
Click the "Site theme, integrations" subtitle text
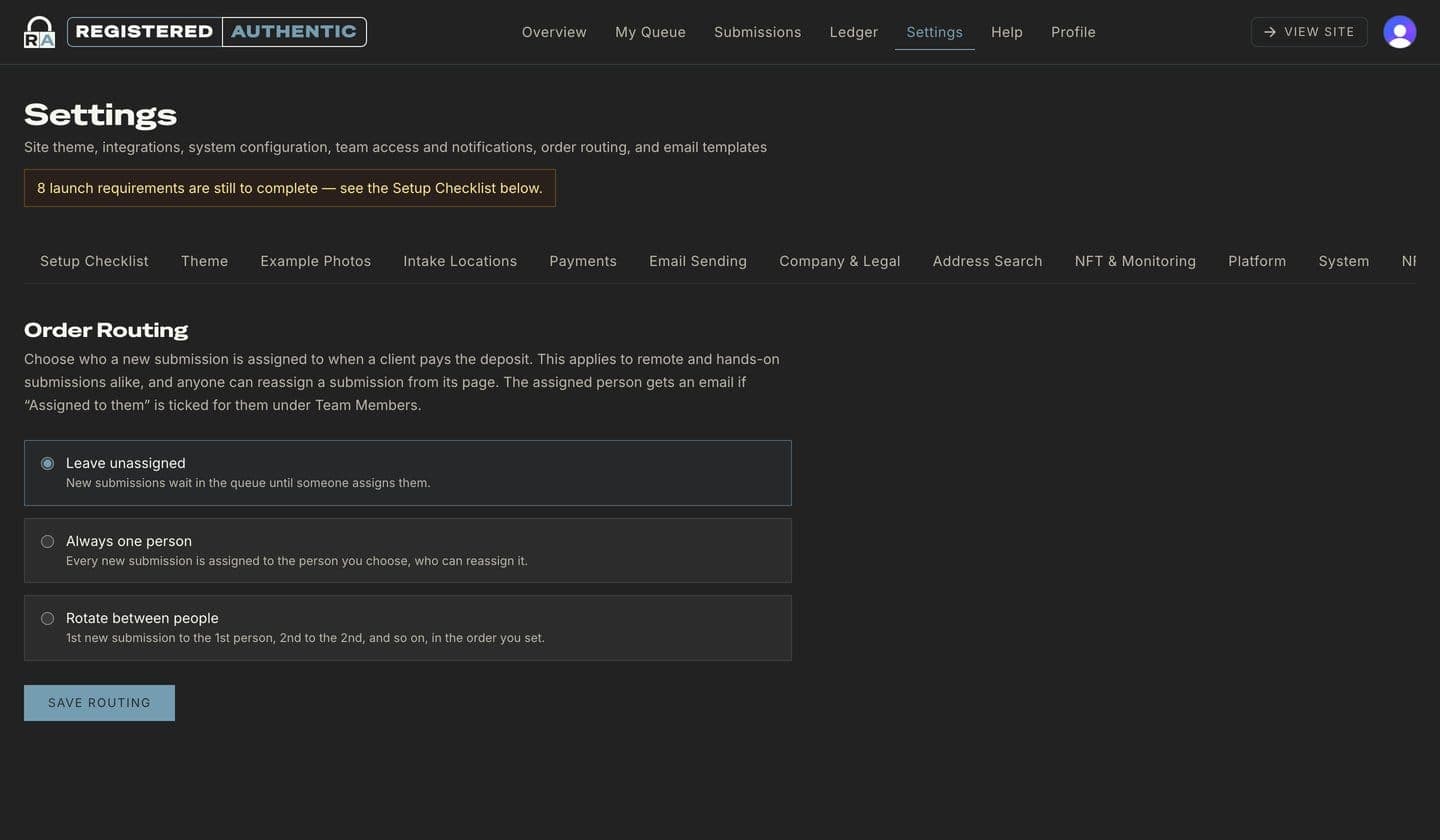point(395,147)
